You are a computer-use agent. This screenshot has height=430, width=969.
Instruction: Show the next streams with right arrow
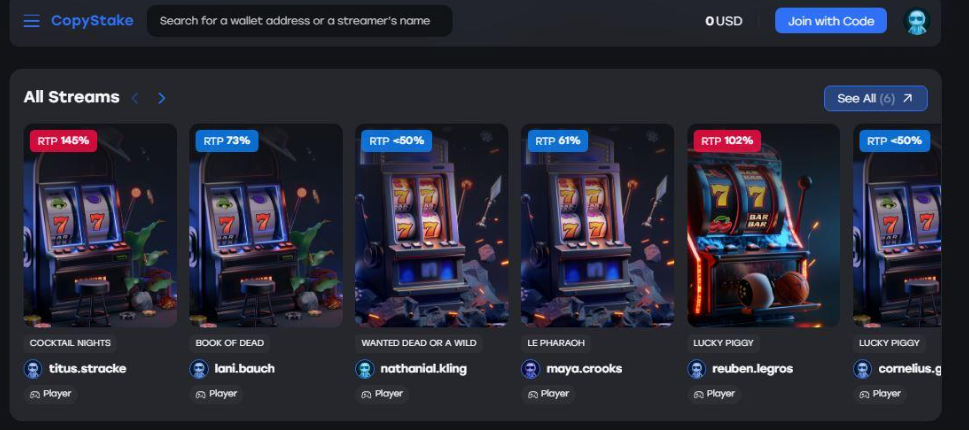click(161, 98)
